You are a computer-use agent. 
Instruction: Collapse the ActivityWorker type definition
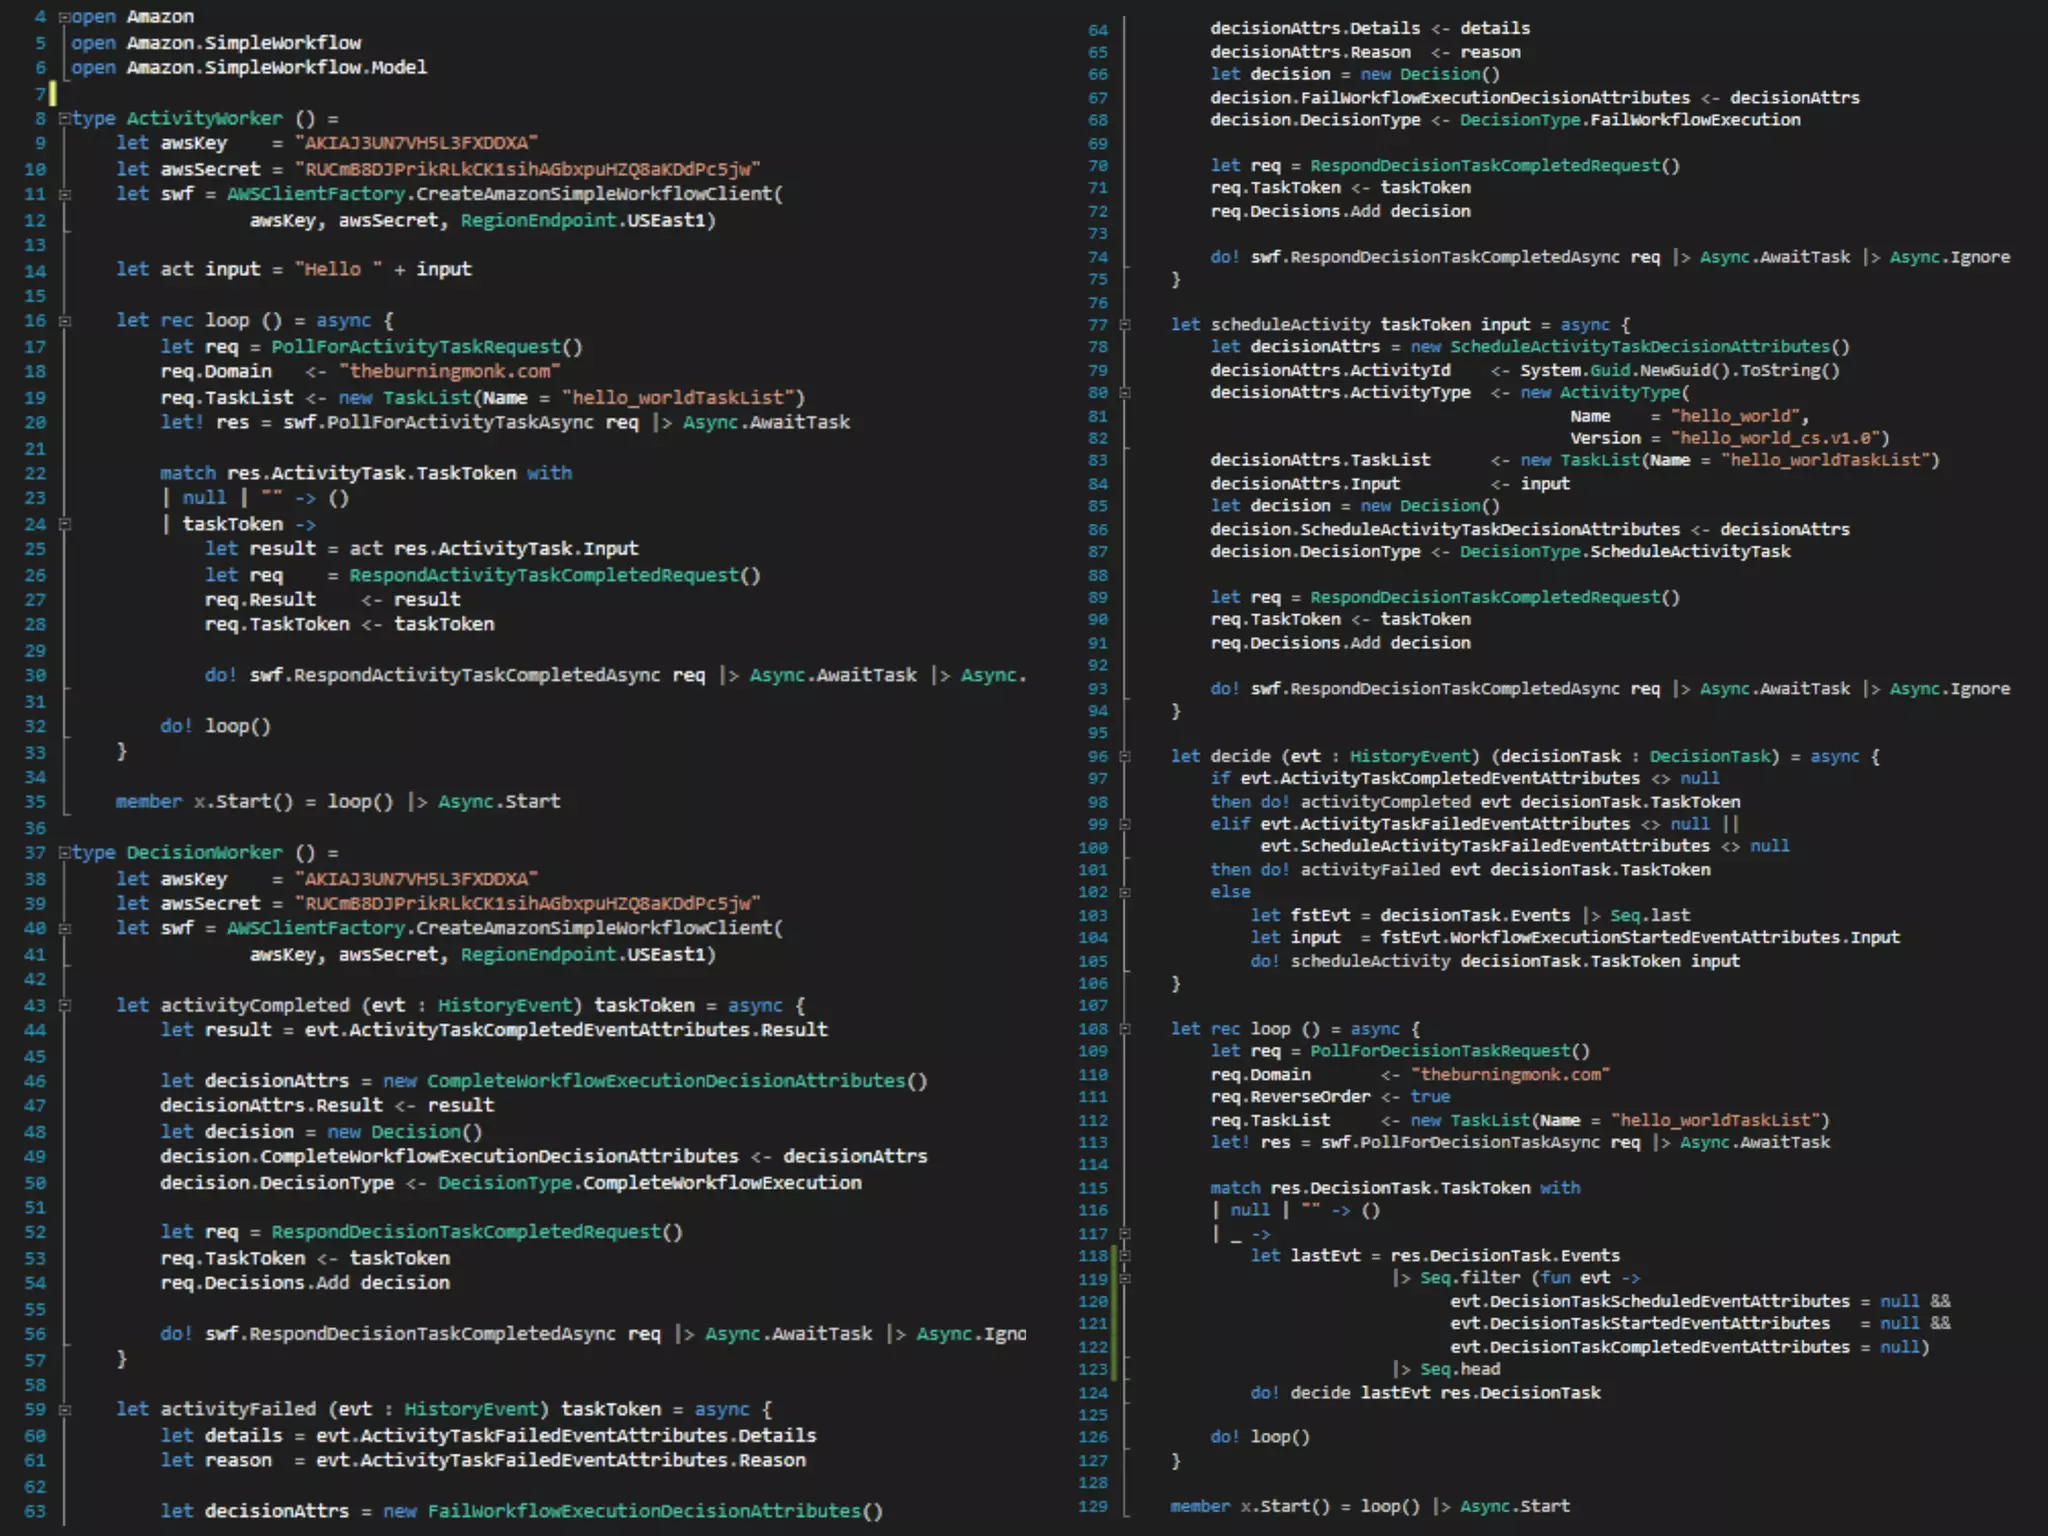coord(64,118)
